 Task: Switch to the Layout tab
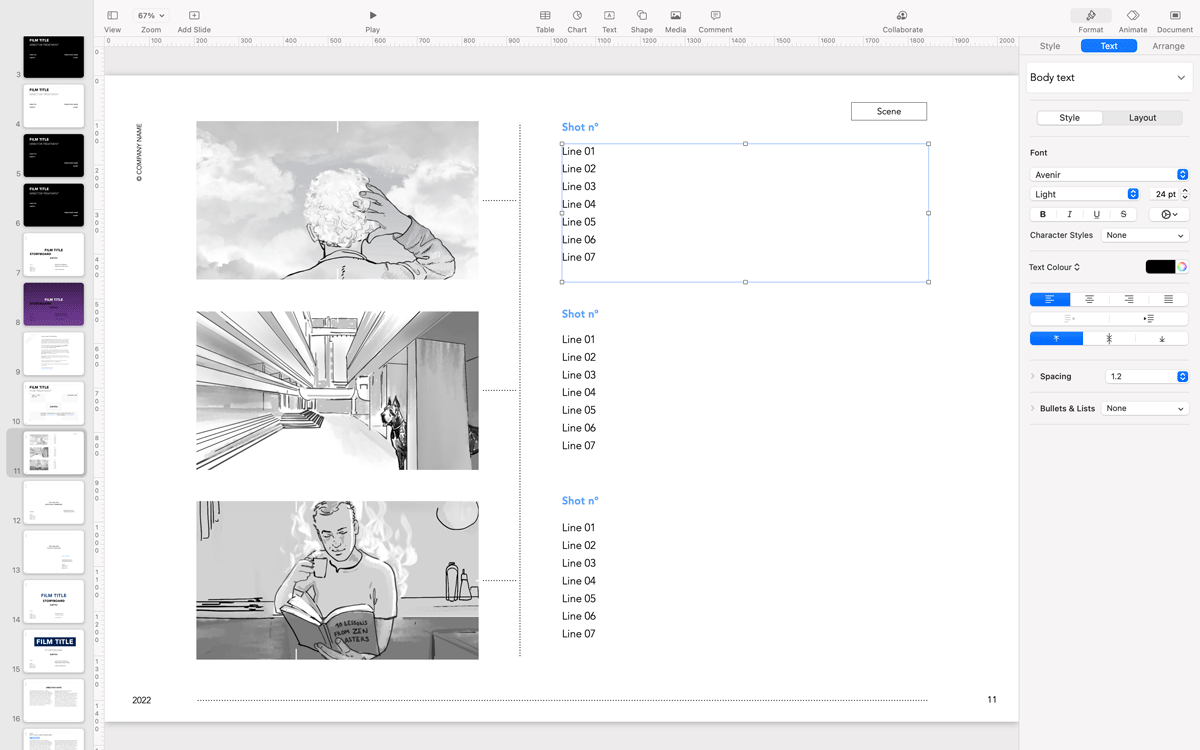[1142, 118]
